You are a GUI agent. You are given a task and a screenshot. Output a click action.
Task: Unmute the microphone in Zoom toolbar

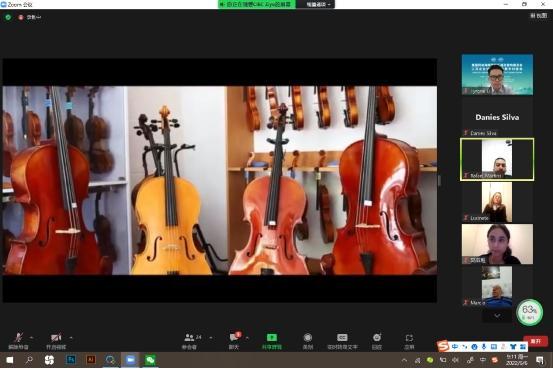[18, 338]
